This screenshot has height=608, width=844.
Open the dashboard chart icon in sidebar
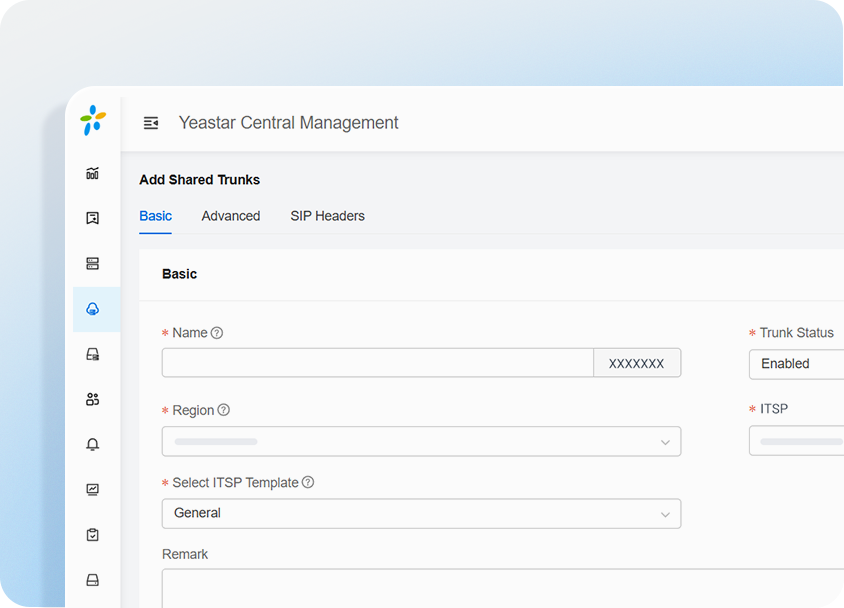pyautogui.click(x=93, y=173)
